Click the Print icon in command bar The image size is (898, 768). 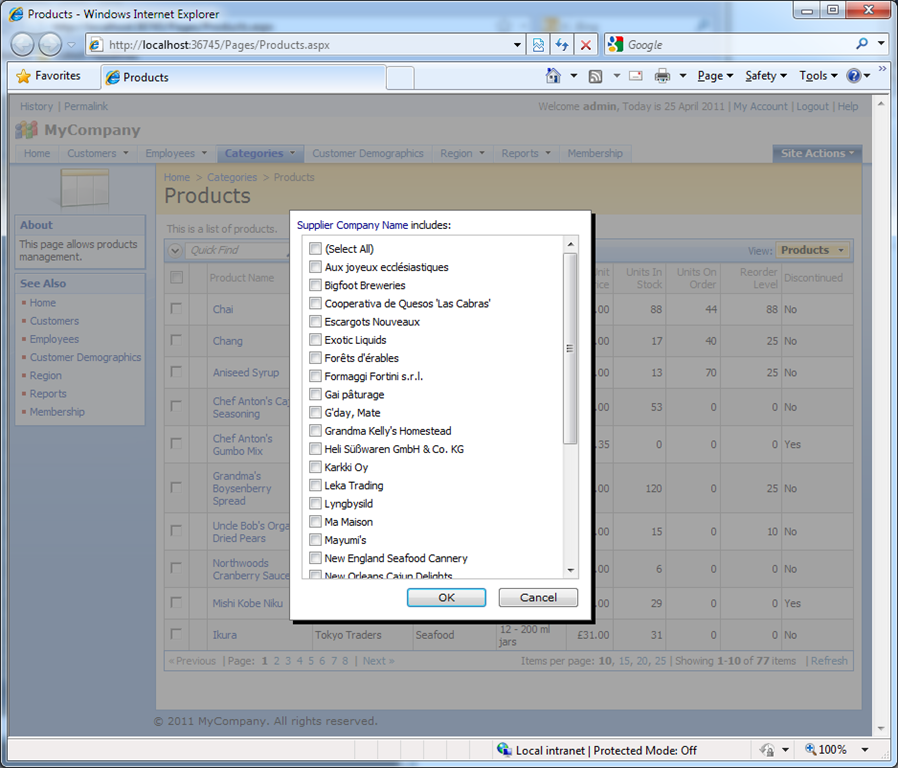pyautogui.click(x=662, y=76)
